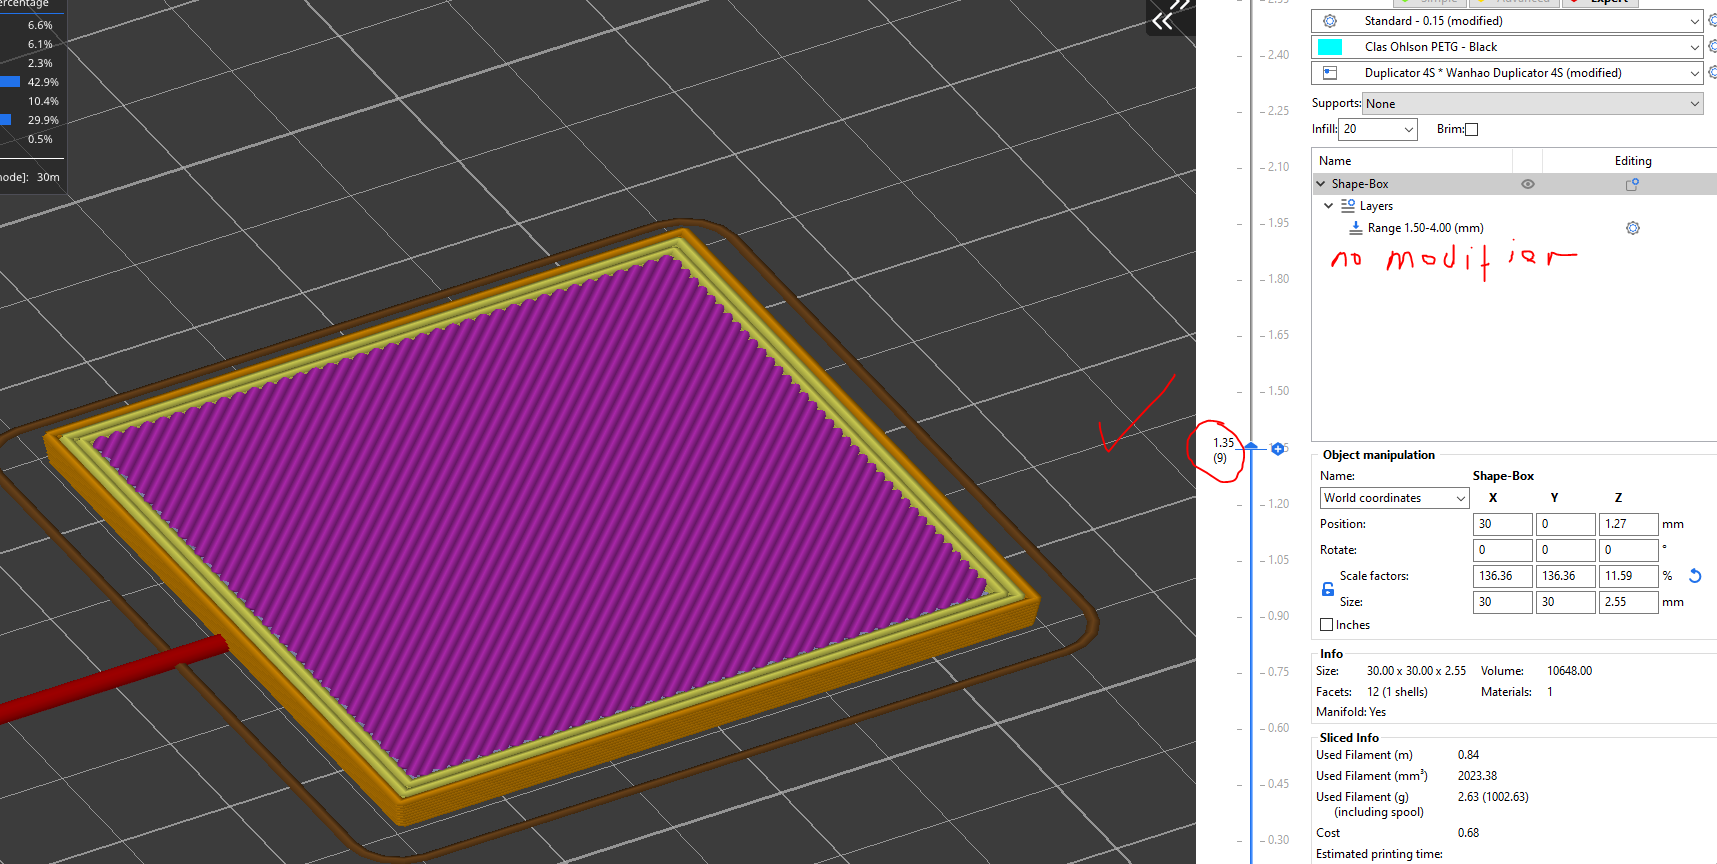This screenshot has width=1717, height=864.
Task: Click the Editing column header
Action: (1632, 161)
